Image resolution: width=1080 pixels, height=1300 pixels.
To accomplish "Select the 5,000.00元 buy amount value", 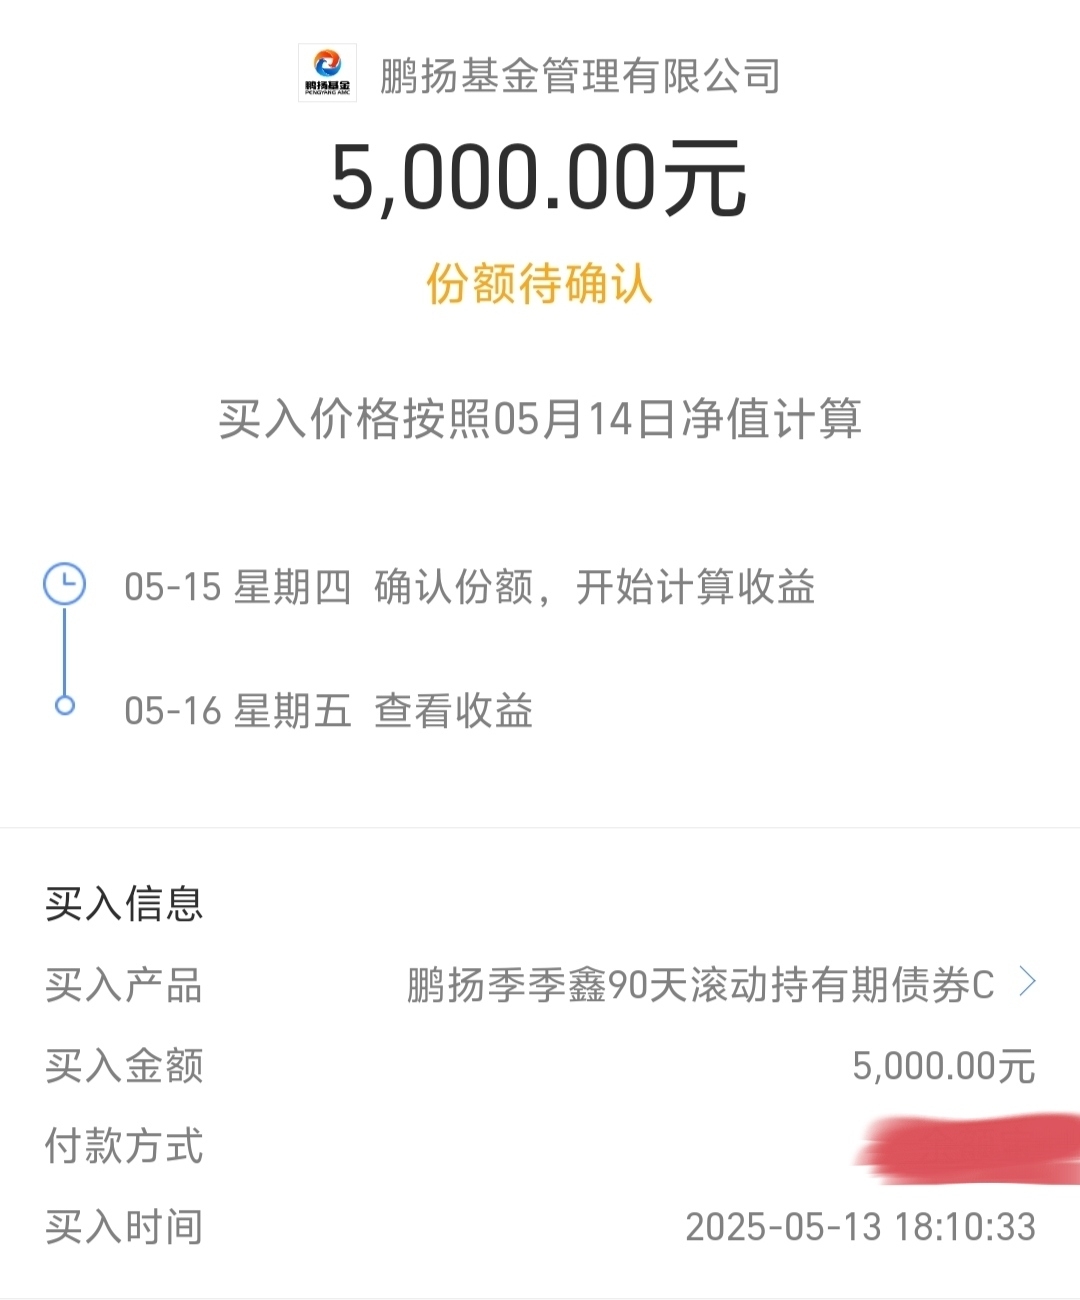I will pos(944,1066).
